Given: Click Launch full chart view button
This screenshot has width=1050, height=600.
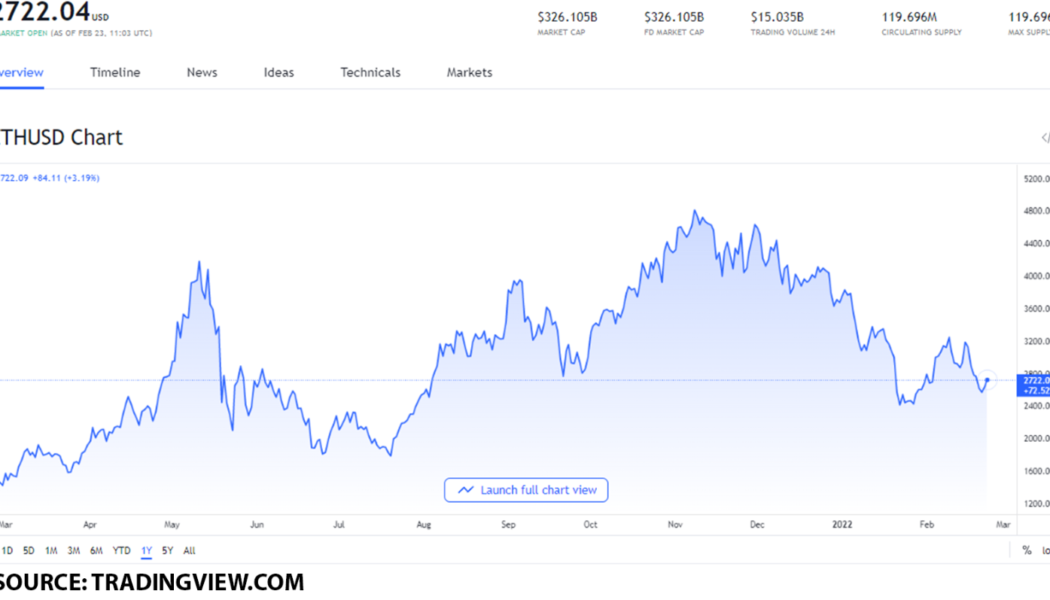Looking at the screenshot, I should tap(527, 490).
